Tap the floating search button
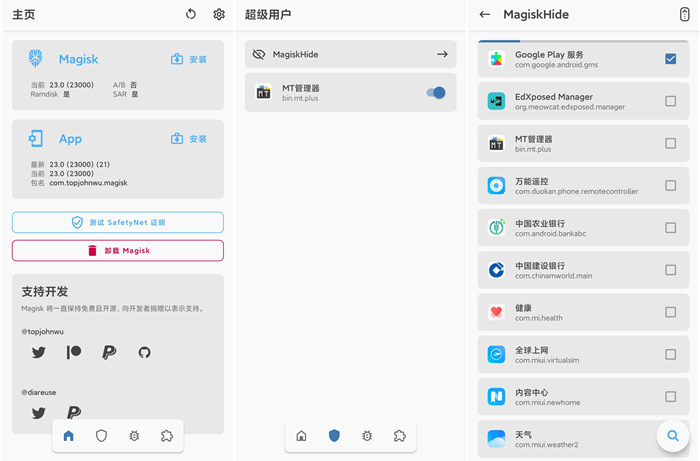Screen dimensions: 700x461 tap(673, 435)
